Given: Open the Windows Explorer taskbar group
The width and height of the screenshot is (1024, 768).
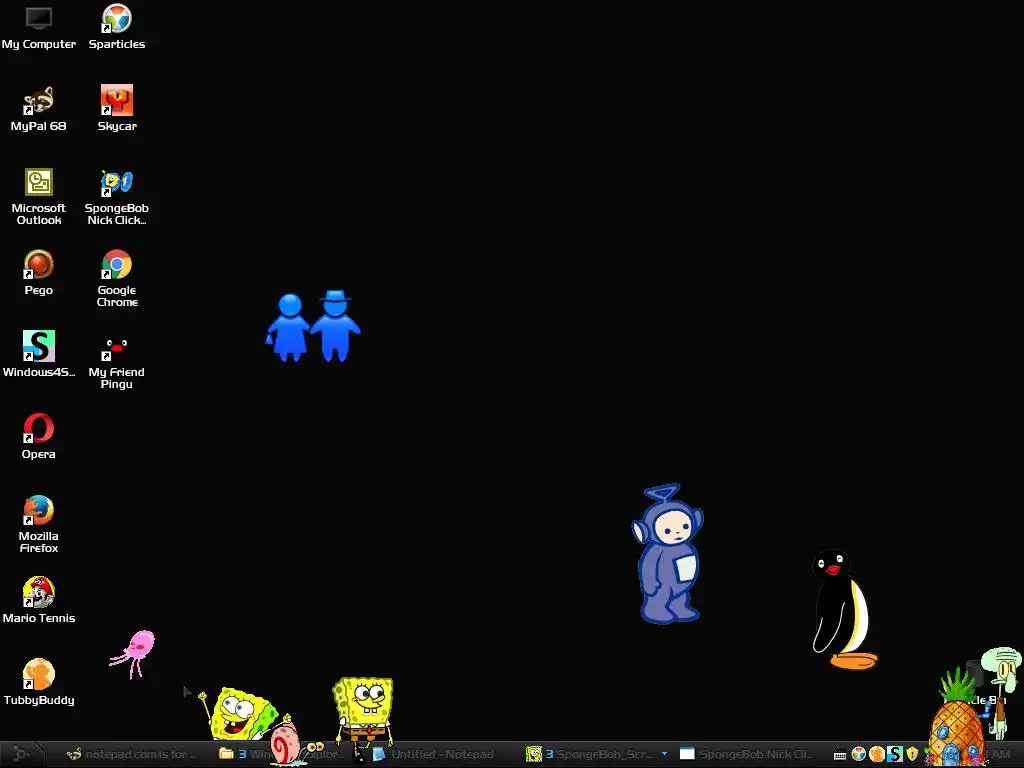Looking at the screenshot, I should [x=281, y=754].
